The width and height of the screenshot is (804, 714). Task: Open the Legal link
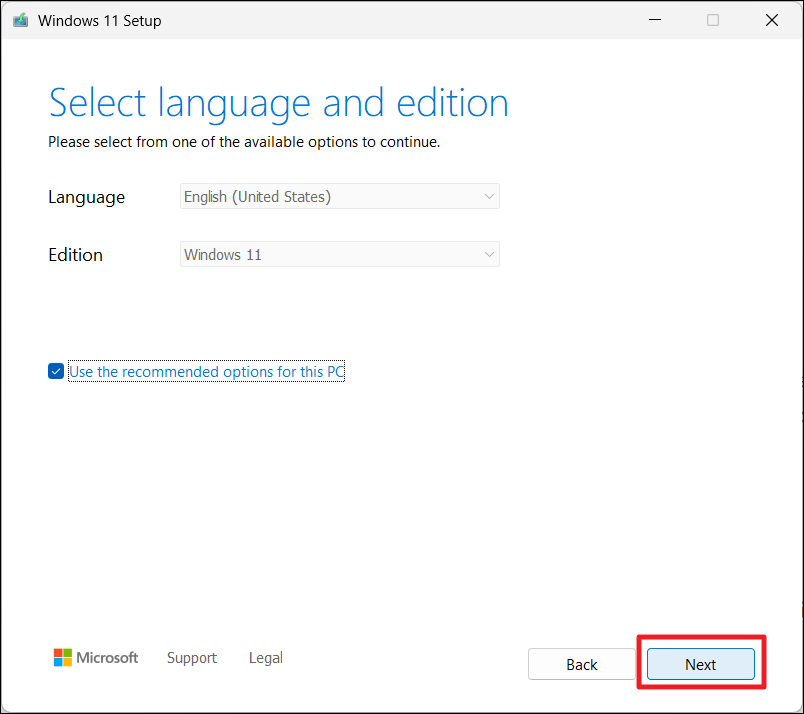point(266,658)
